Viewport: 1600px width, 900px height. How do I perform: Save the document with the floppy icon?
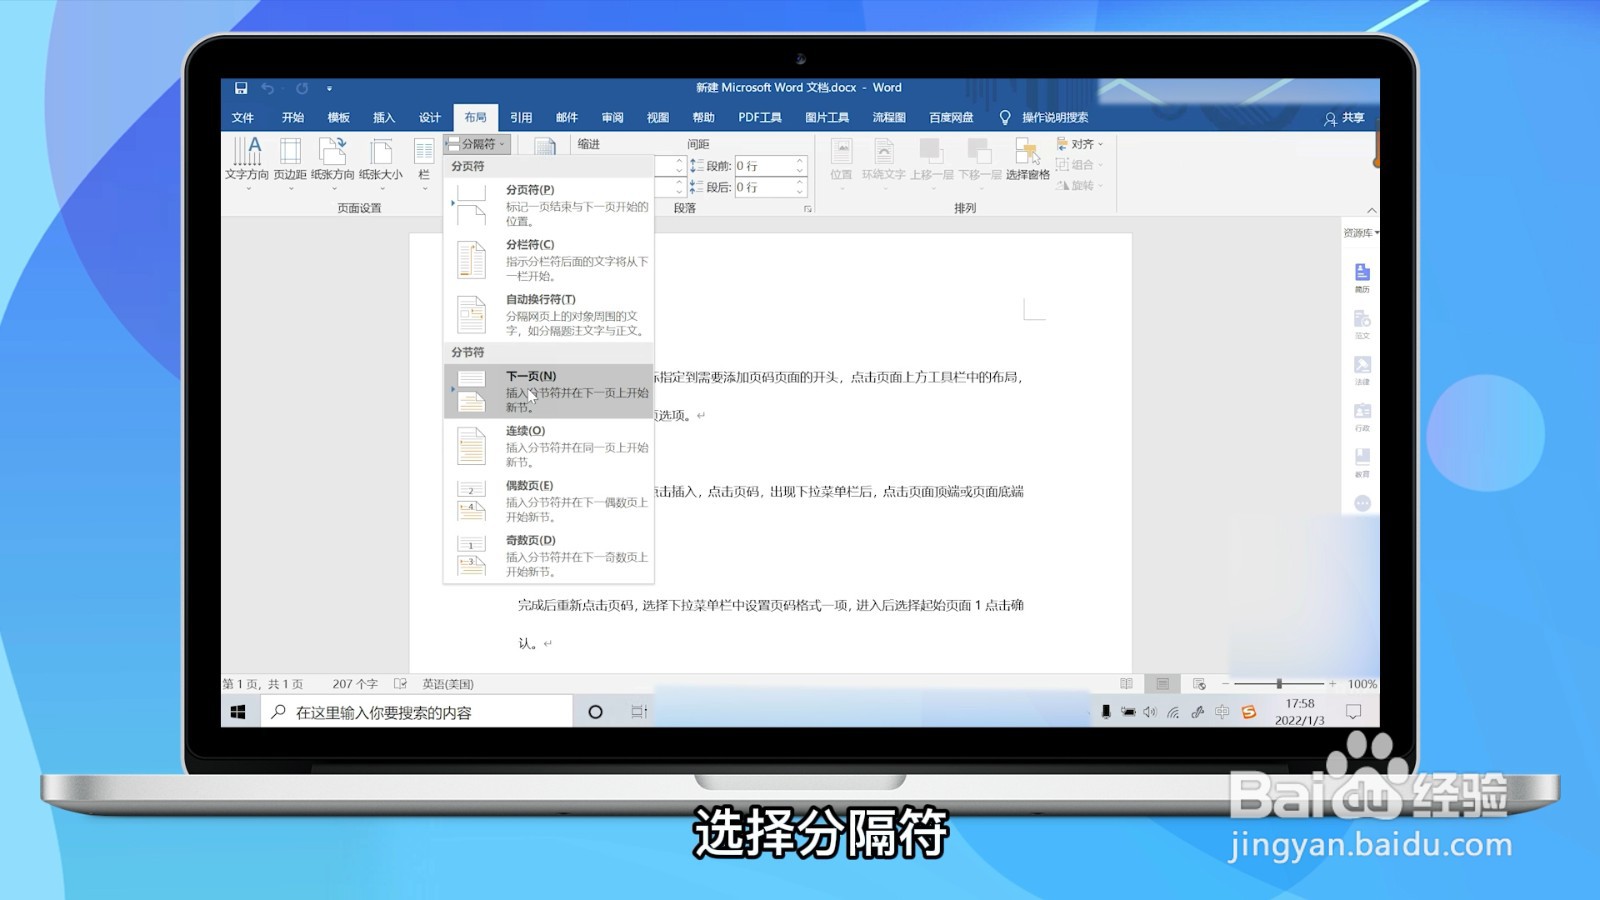(241, 88)
